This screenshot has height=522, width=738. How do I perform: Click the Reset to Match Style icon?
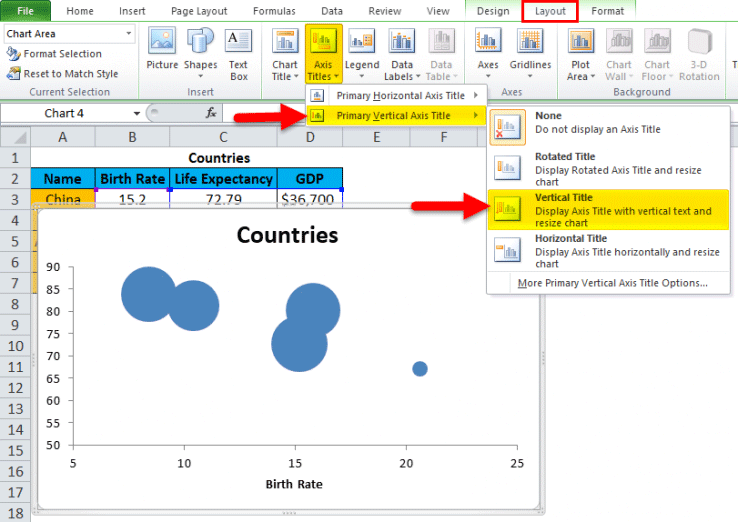point(13,73)
